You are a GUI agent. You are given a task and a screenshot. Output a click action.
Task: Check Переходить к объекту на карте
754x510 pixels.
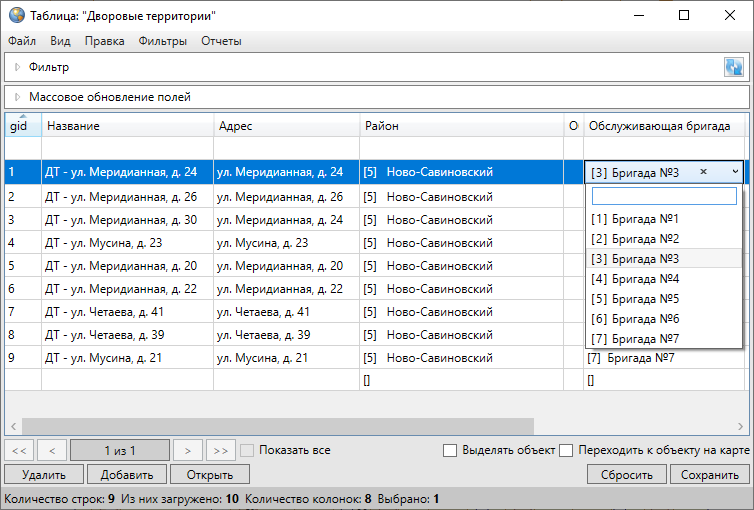(567, 450)
